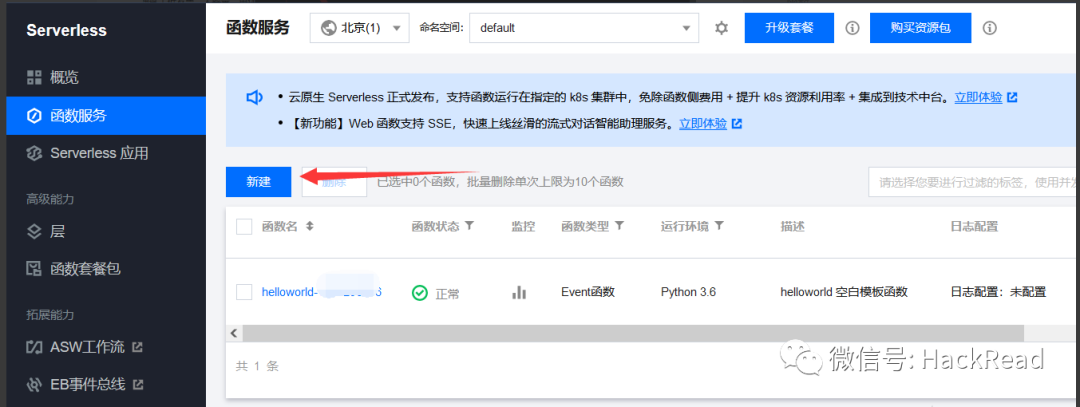The width and height of the screenshot is (1080, 407).
Task: Click the table horizontal scrollbar thumb
Action: pyautogui.click(x=632, y=333)
